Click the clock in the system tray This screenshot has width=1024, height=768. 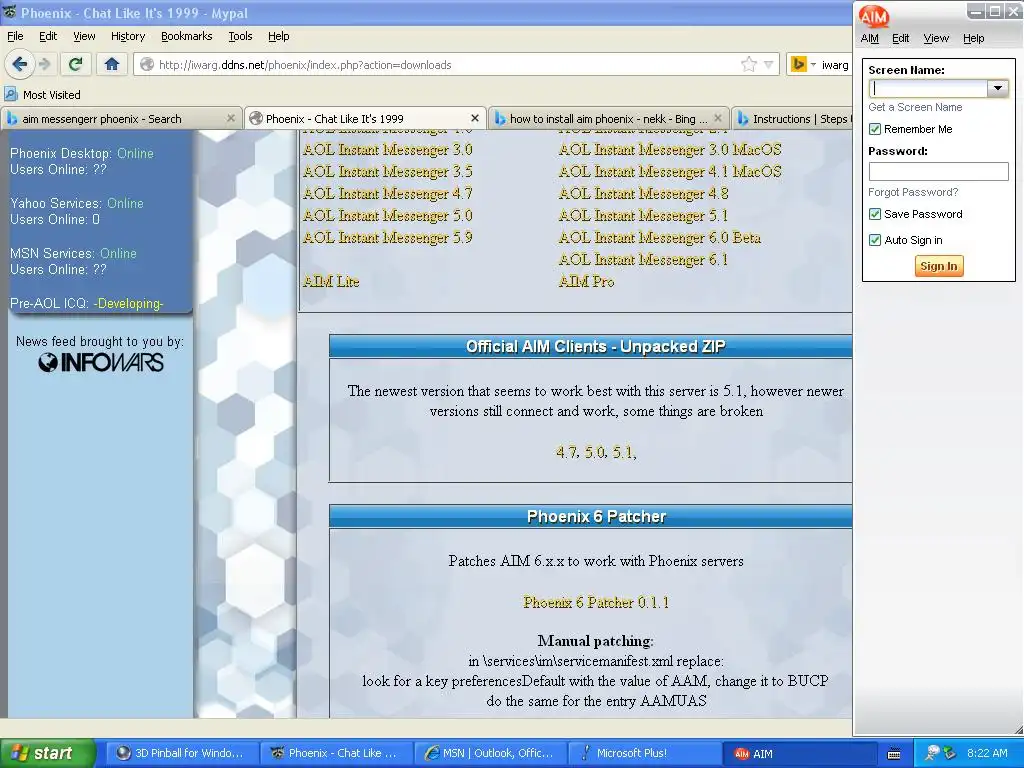pos(987,753)
